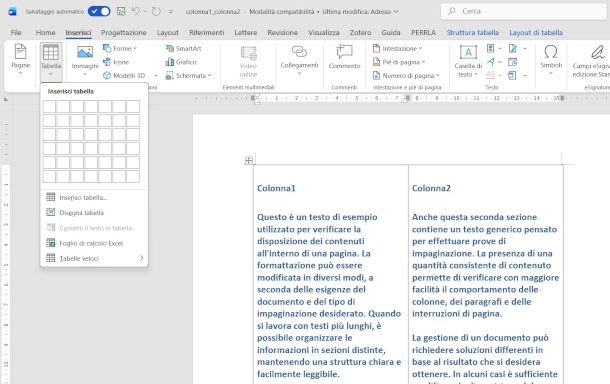Viewport: 610px width, 384px height.
Task: Open the PERRLA tab
Action: 423,33
